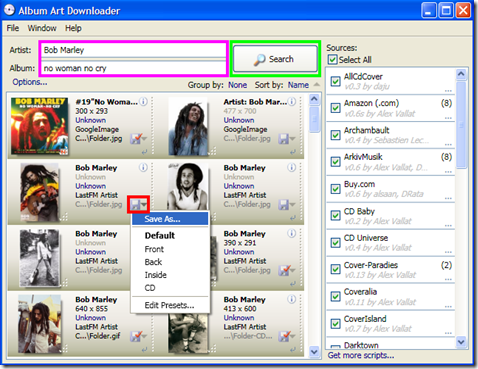
Task: Click info icon on the white tank-top result
Action: coord(292,167)
